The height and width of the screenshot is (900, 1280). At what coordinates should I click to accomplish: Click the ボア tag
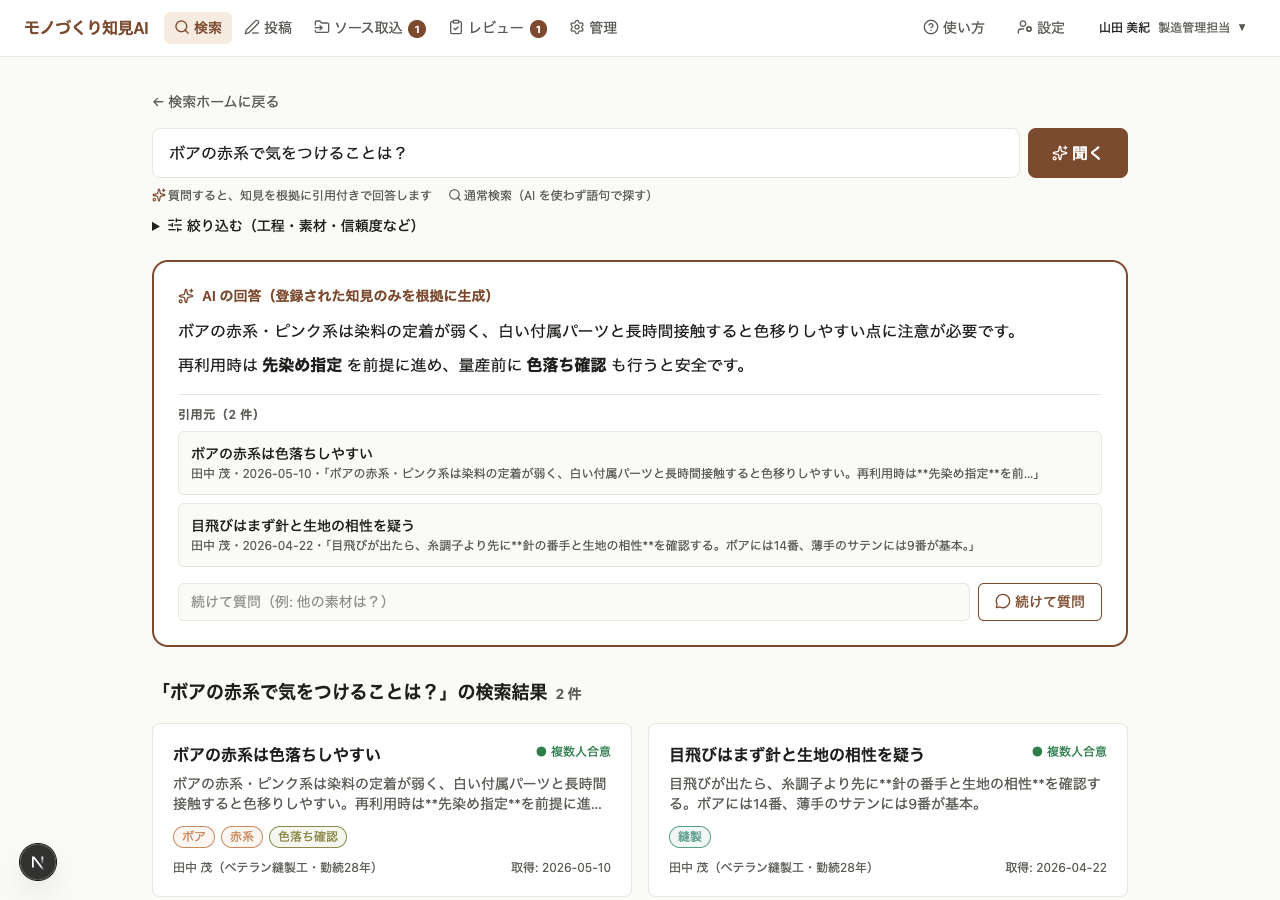(194, 837)
